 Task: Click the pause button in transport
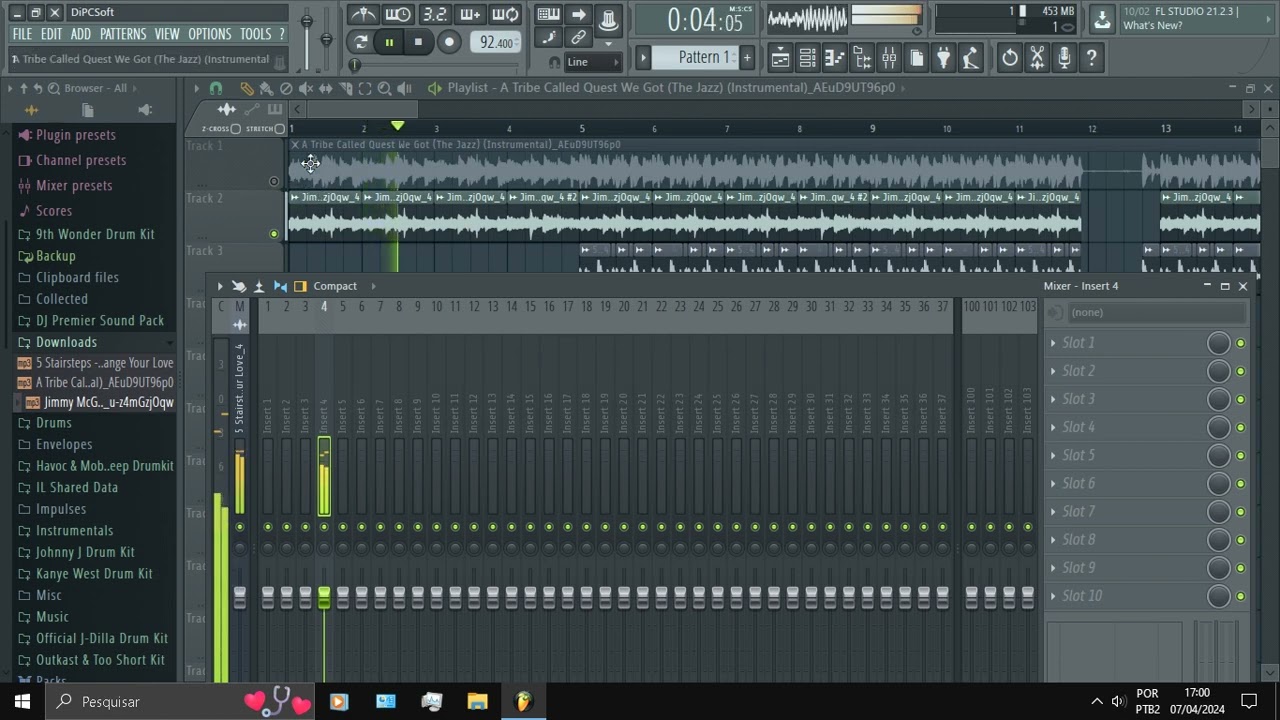pos(389,41)
